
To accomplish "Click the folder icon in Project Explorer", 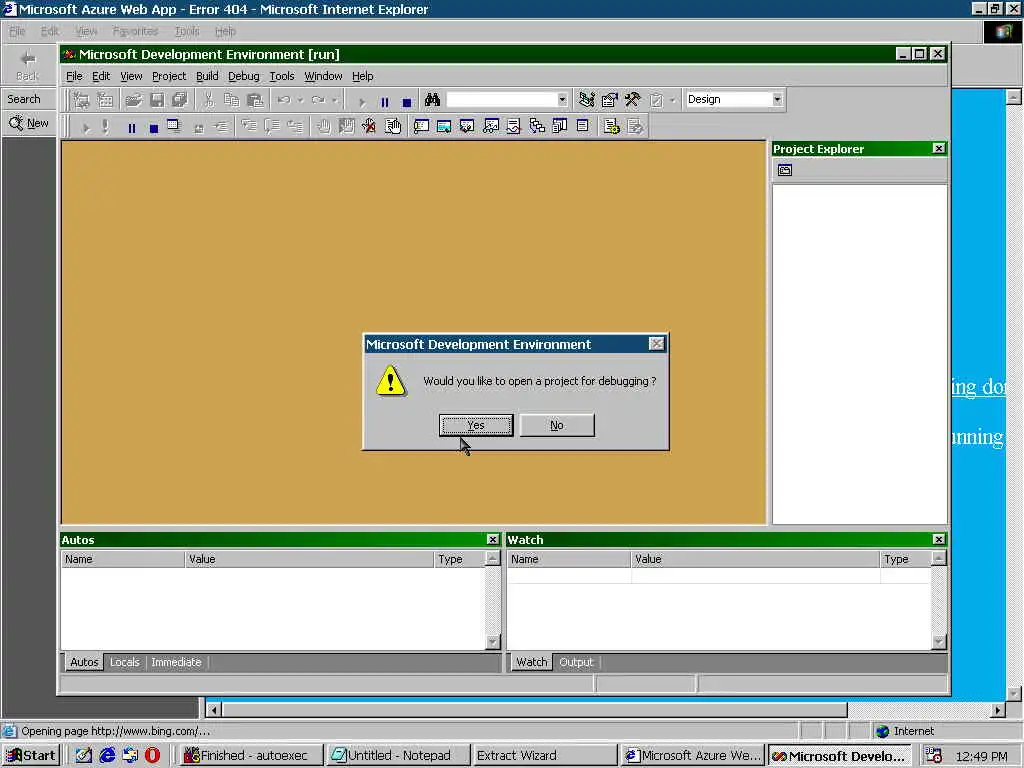I will (784, 170).
